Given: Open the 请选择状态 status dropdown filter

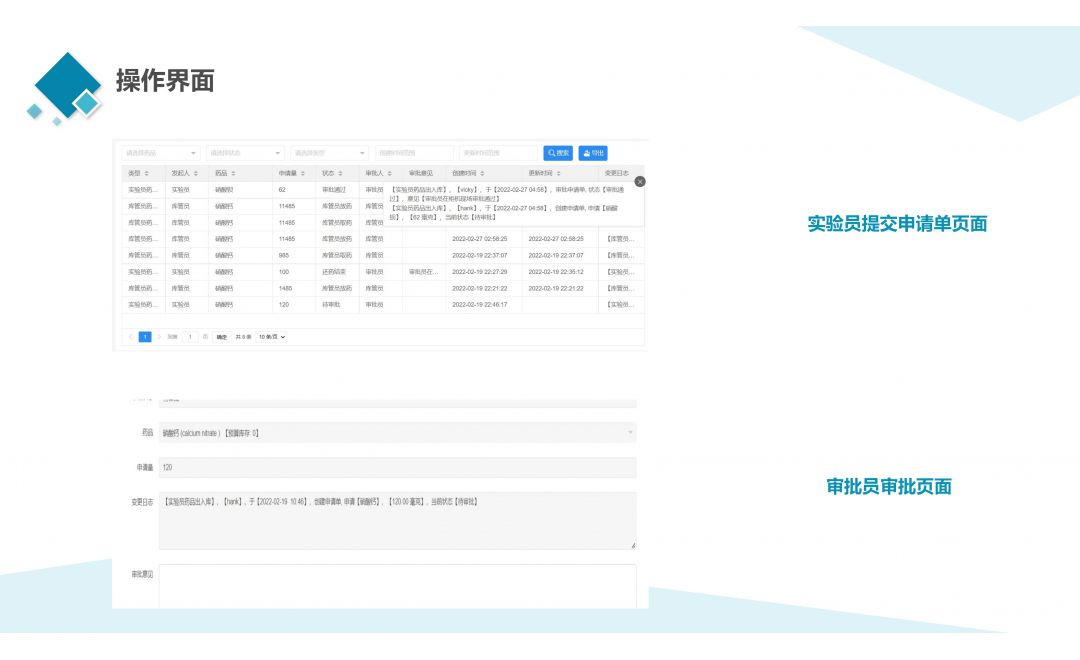Looking at the screenshot, I should 244,153.
